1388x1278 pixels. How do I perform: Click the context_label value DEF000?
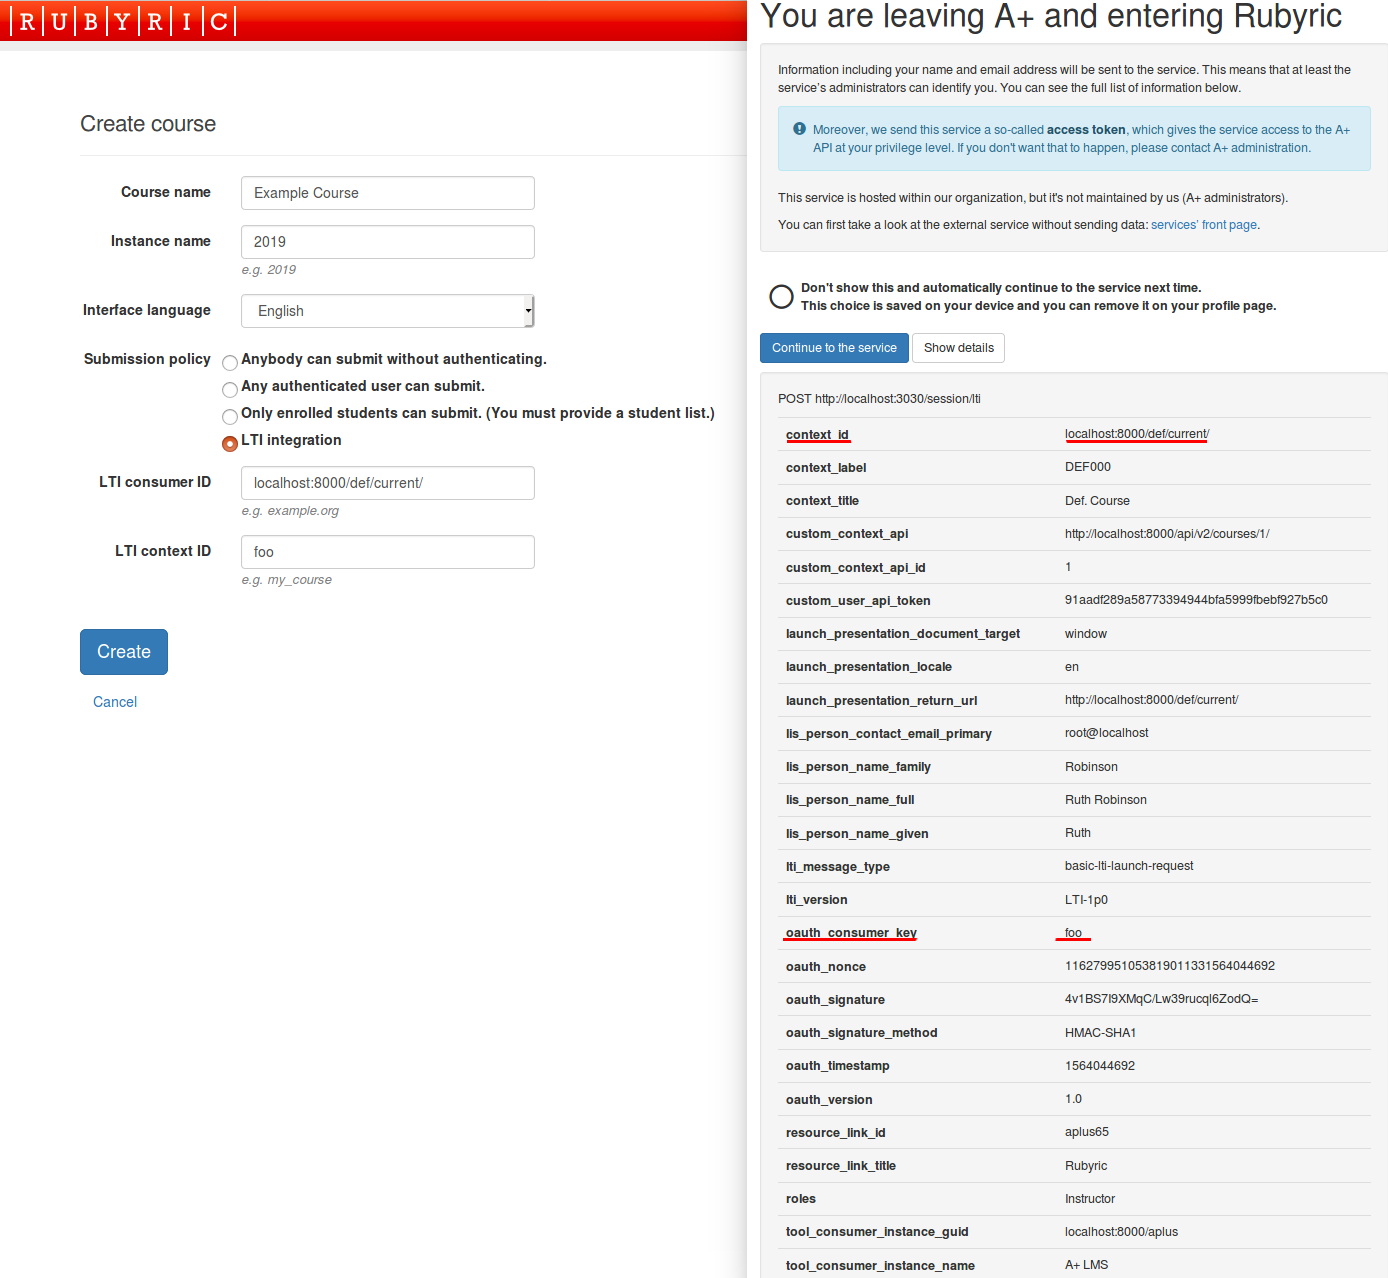click(x=1088, y=467)
